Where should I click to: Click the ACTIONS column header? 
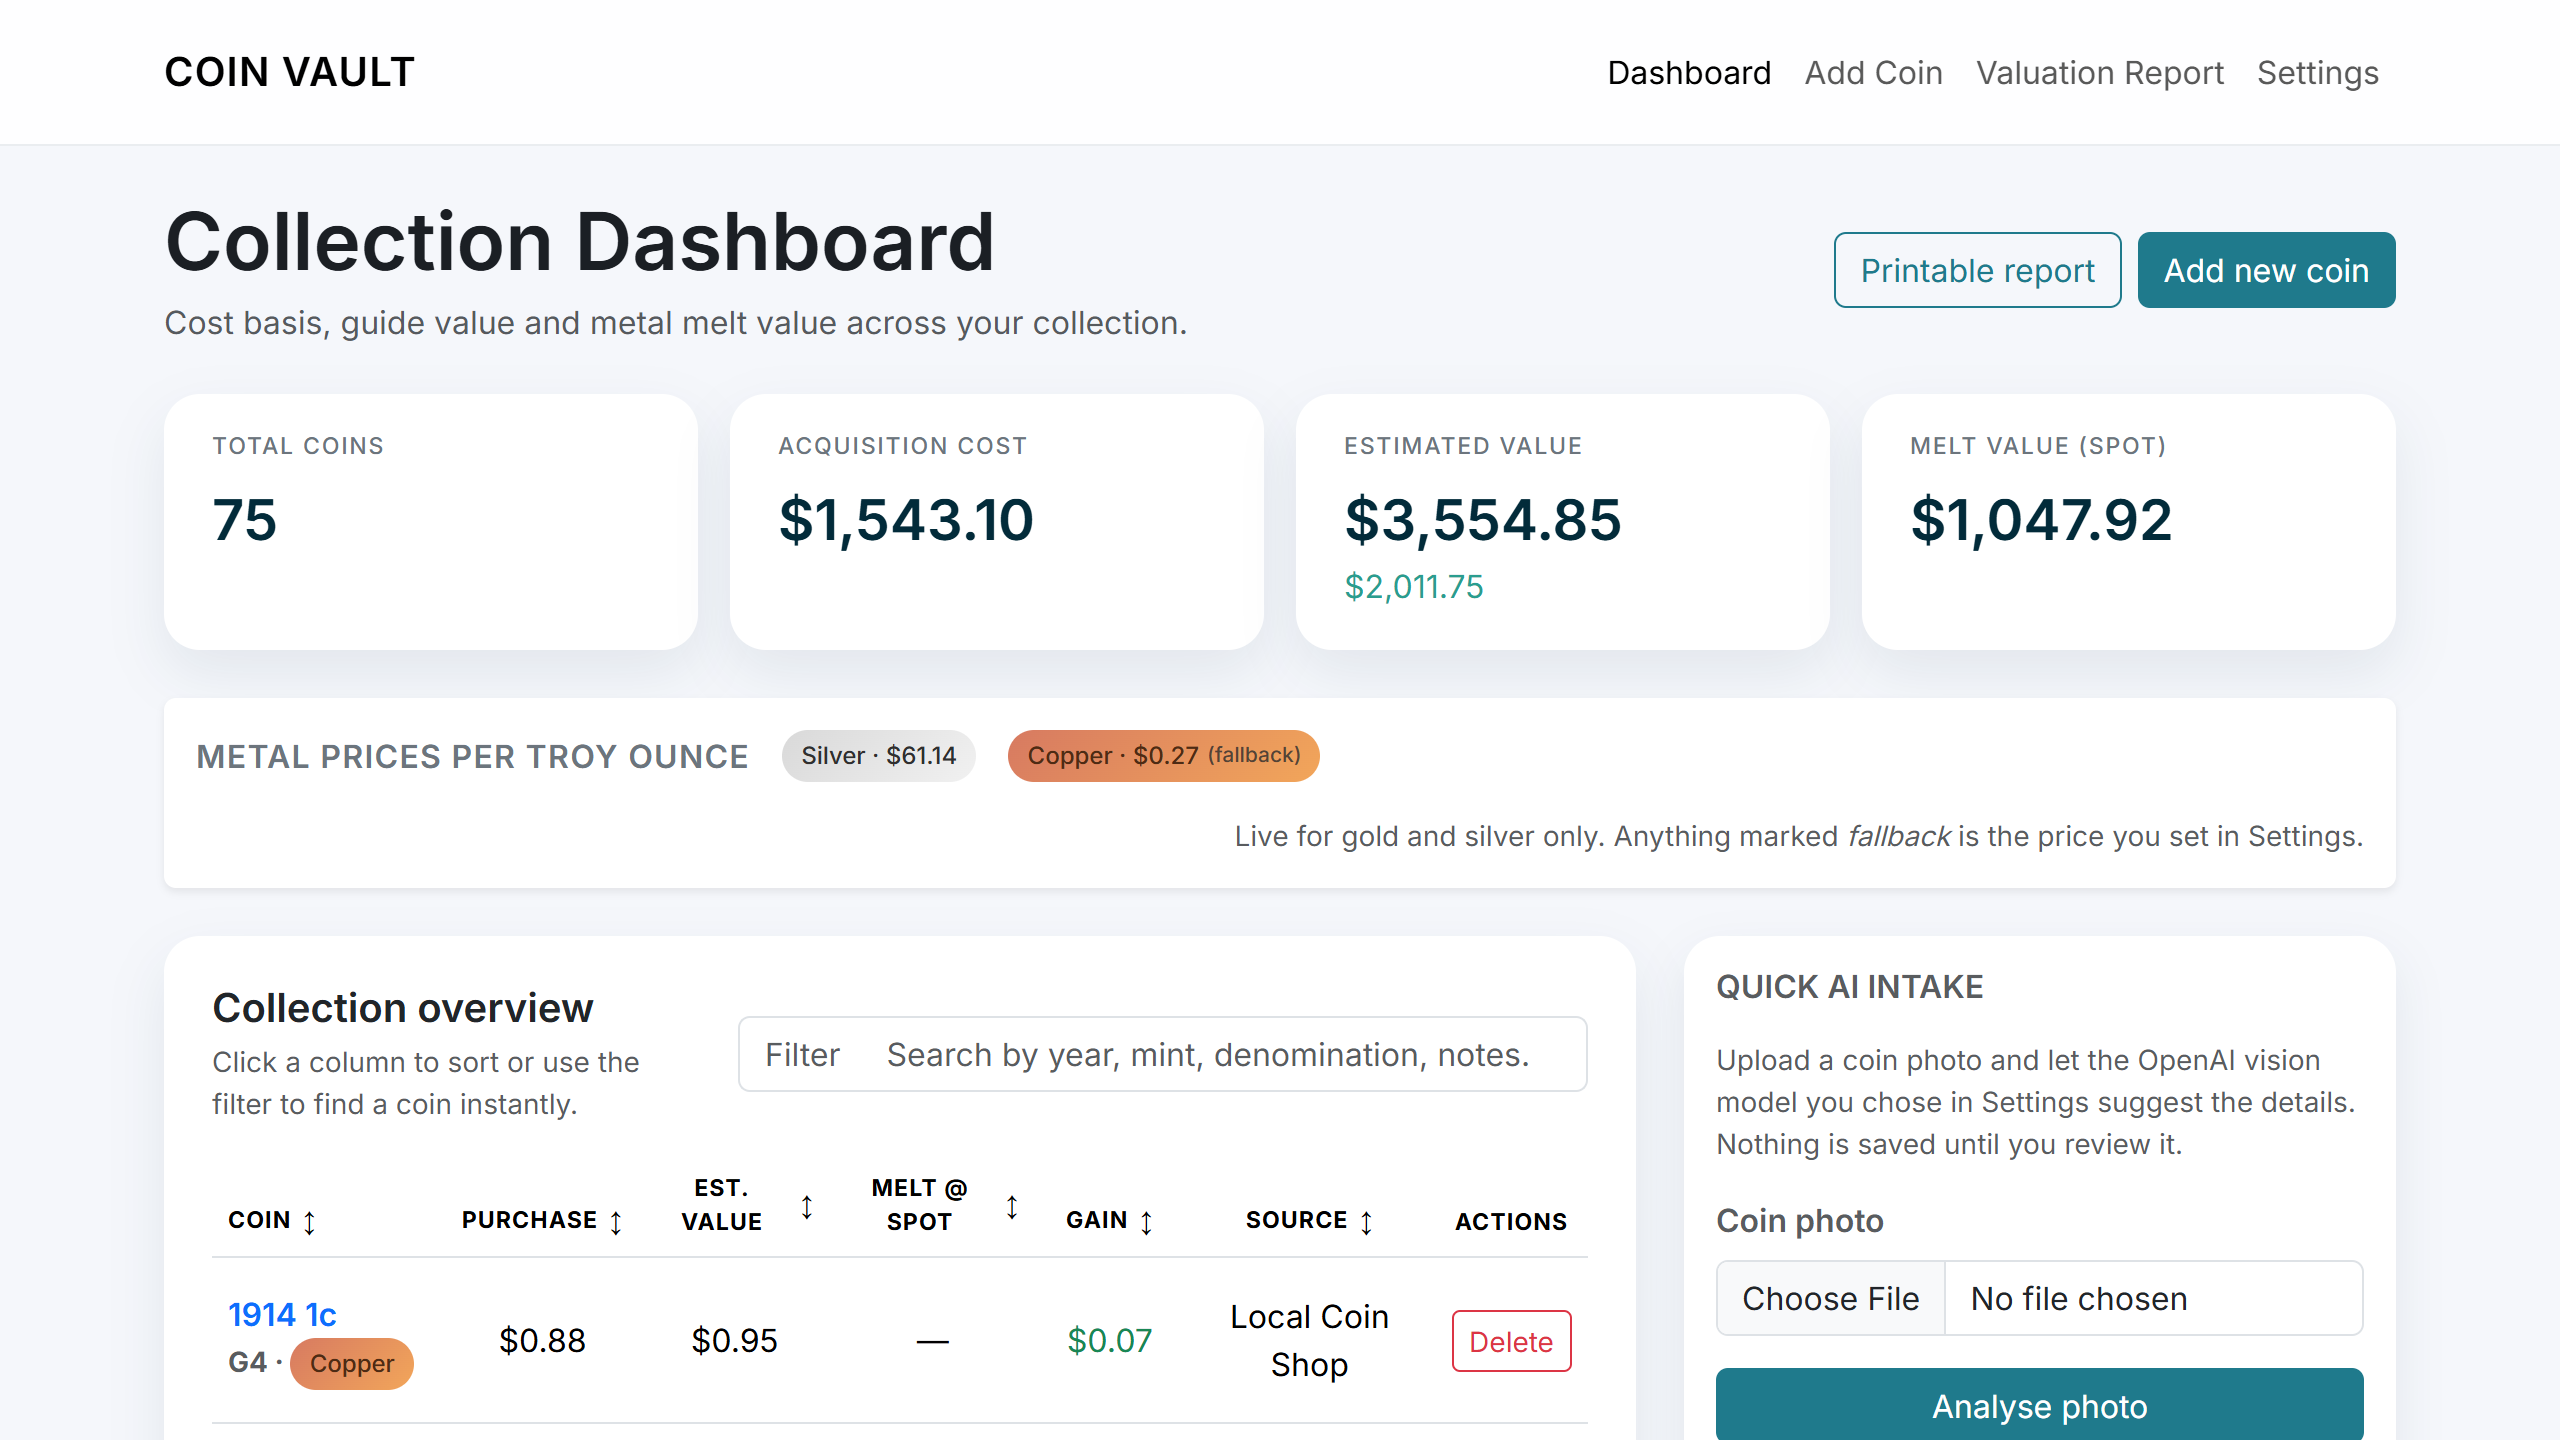(1510, 1221)
